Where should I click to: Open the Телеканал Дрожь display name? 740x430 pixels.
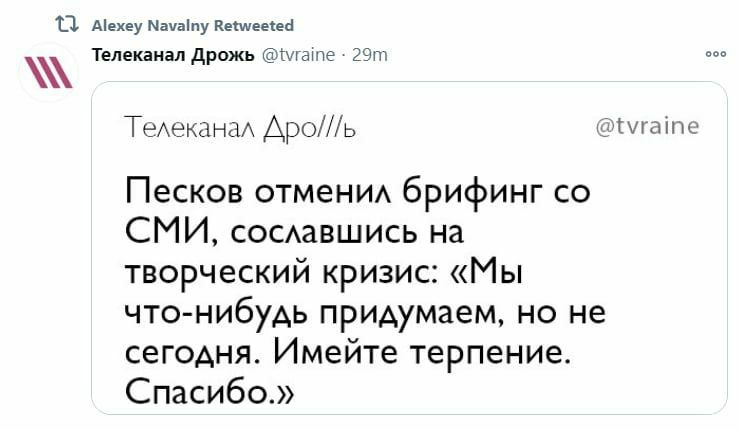click(171, 56)
